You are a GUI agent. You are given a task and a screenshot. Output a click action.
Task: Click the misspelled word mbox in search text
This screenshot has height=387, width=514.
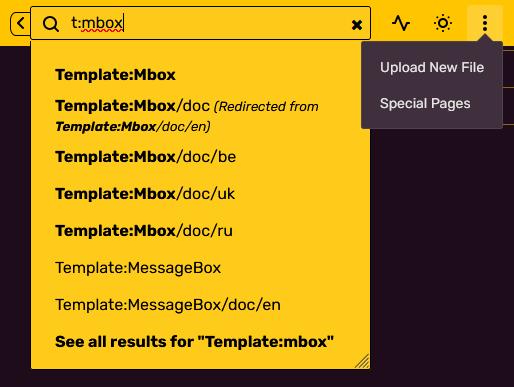click(x=102, y=23)
